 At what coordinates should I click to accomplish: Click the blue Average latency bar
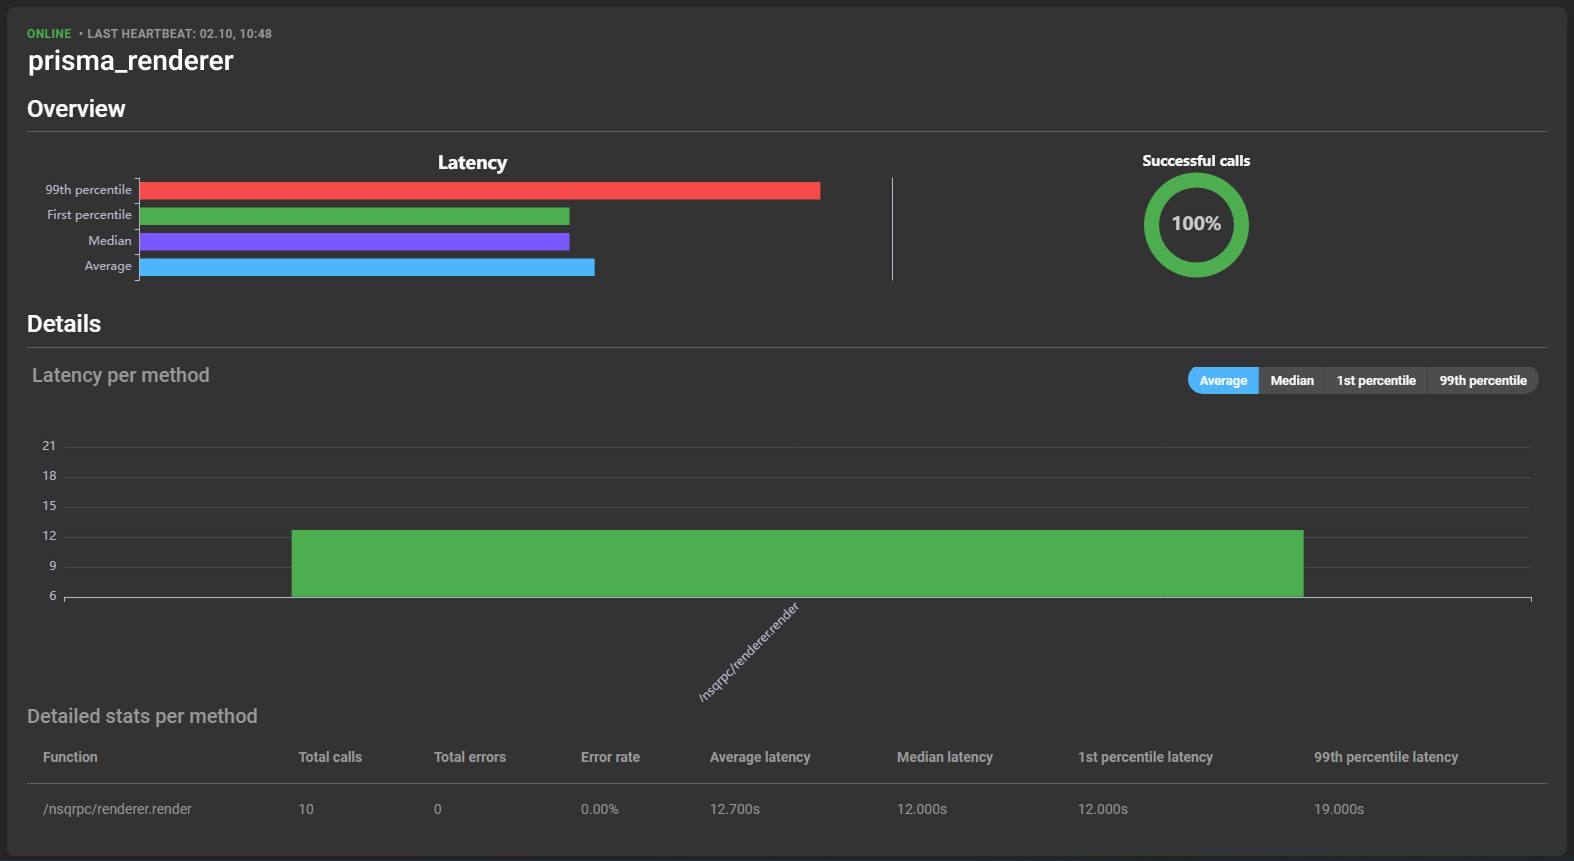[x=367, y=267]
